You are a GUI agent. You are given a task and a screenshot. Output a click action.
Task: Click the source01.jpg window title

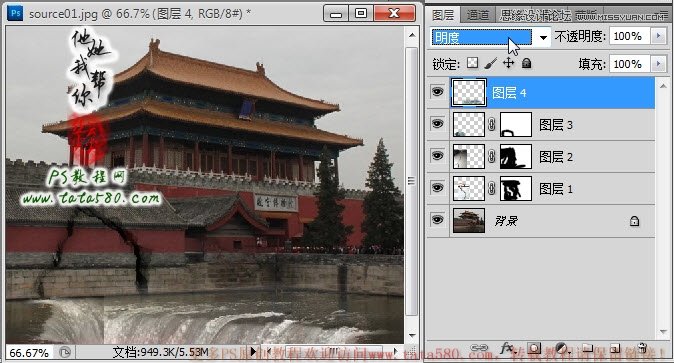click(x=140, y=13)
